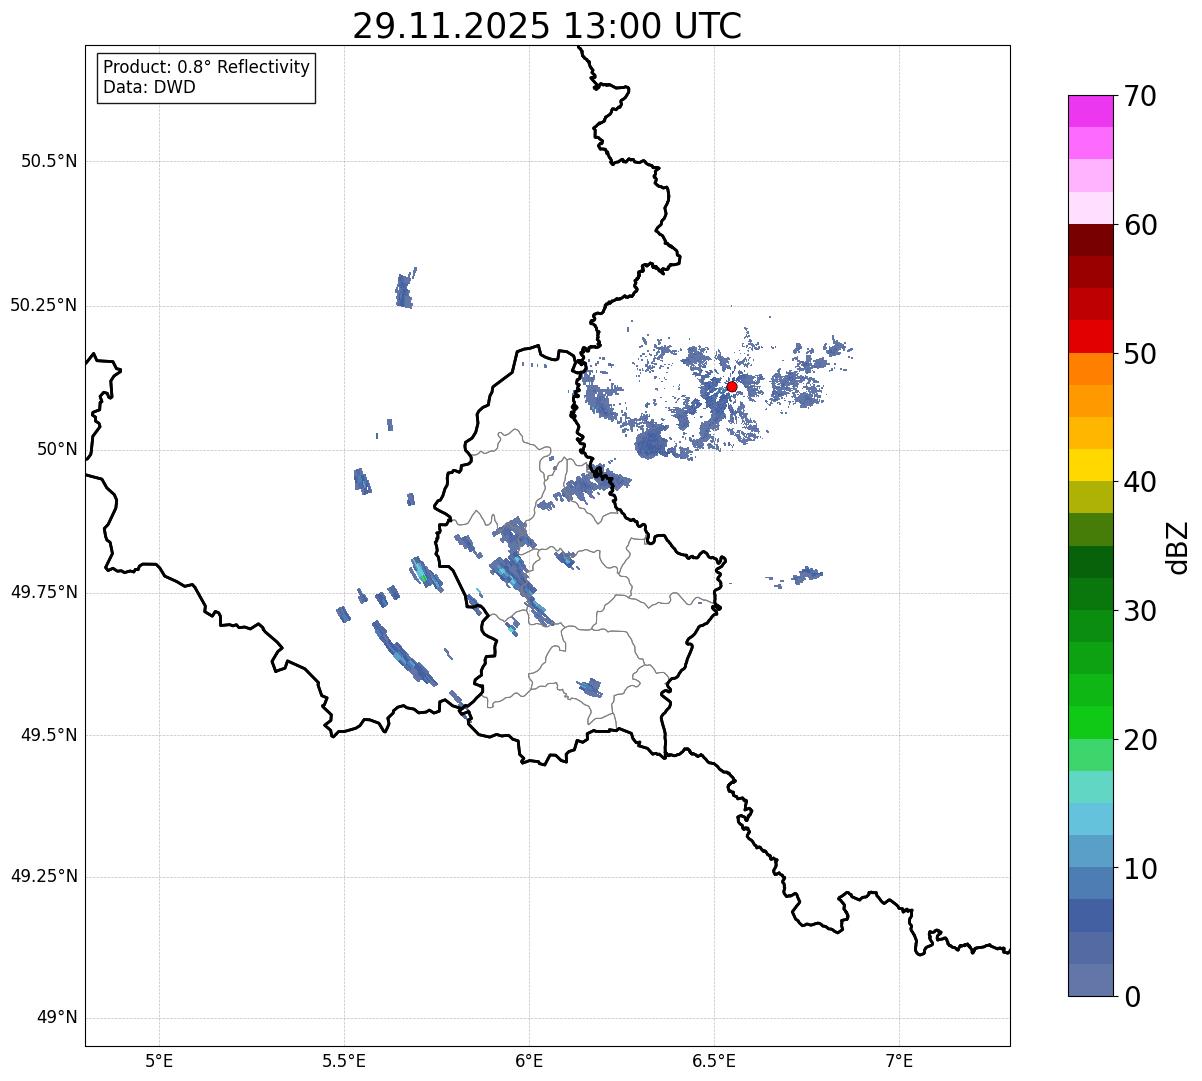Click the 50.5°N latitude label
The height and width of the screenshot is (1081, 1202).
click(x=44, y=161)
